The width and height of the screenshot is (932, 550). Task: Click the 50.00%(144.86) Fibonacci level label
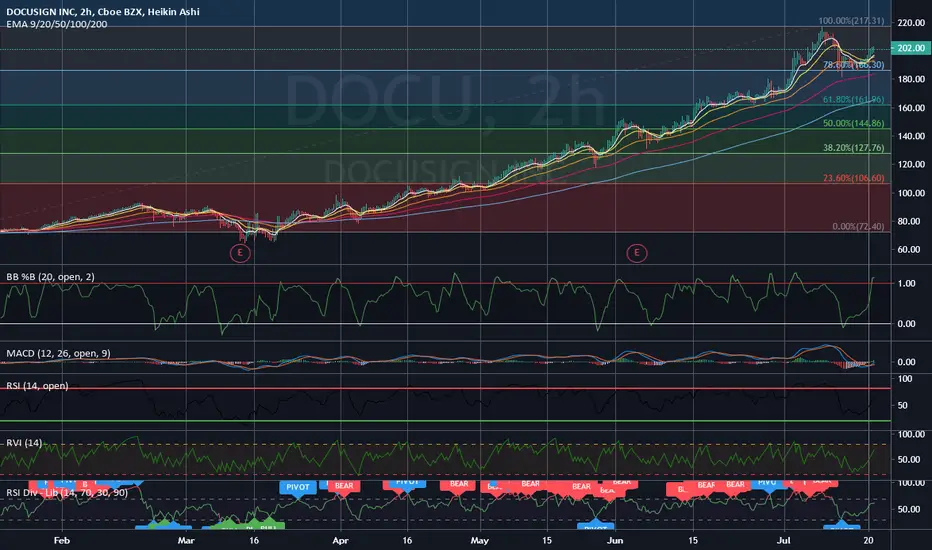[854, 124]
